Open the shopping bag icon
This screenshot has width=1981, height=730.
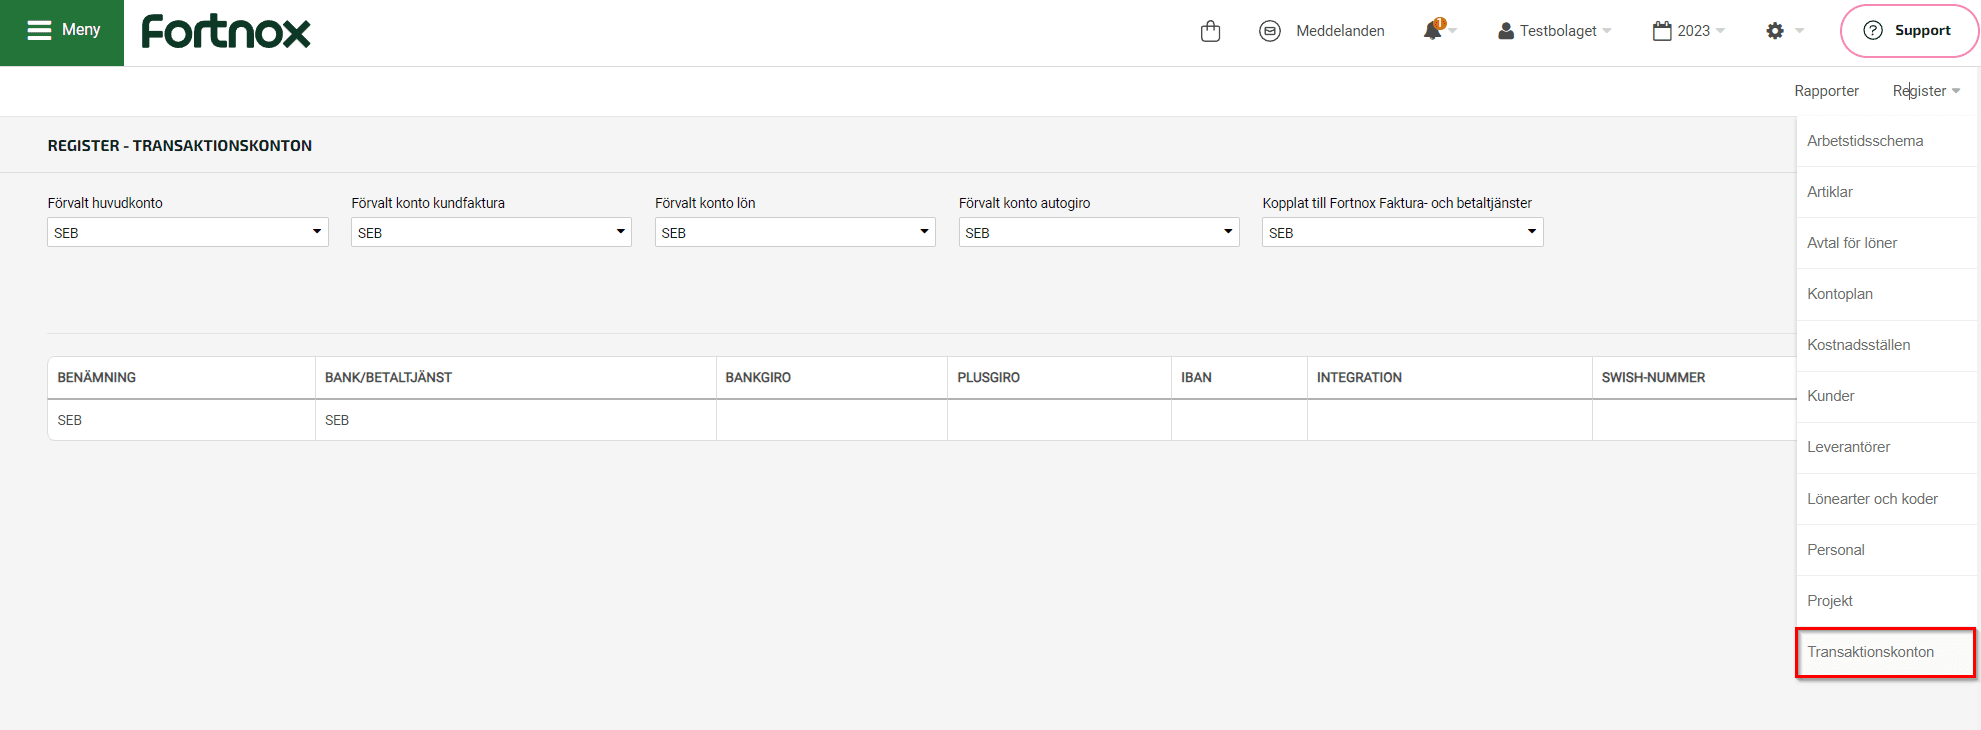(x=1210, y=31)
